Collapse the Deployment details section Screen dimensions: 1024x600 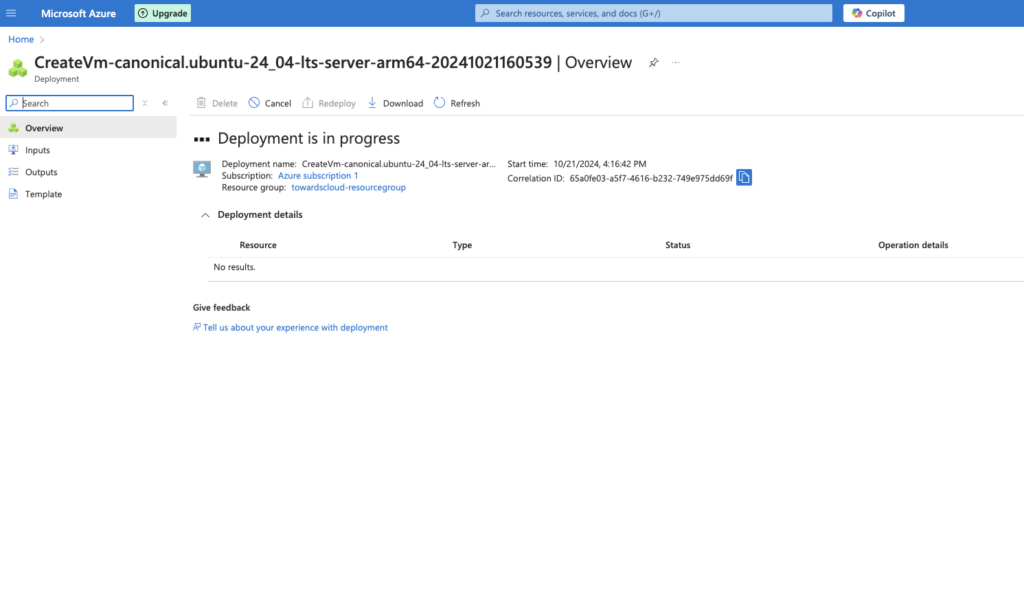pyautogui.click(x=205, y=215)
